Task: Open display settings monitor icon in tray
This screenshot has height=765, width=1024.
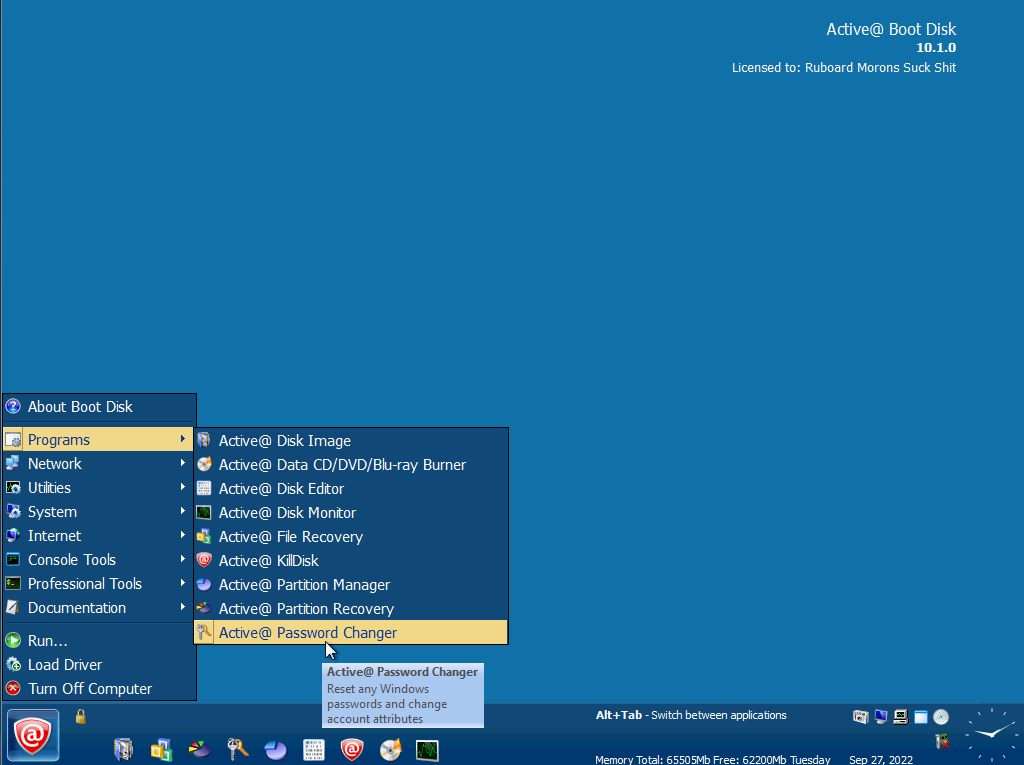Action: coord(880,715)
